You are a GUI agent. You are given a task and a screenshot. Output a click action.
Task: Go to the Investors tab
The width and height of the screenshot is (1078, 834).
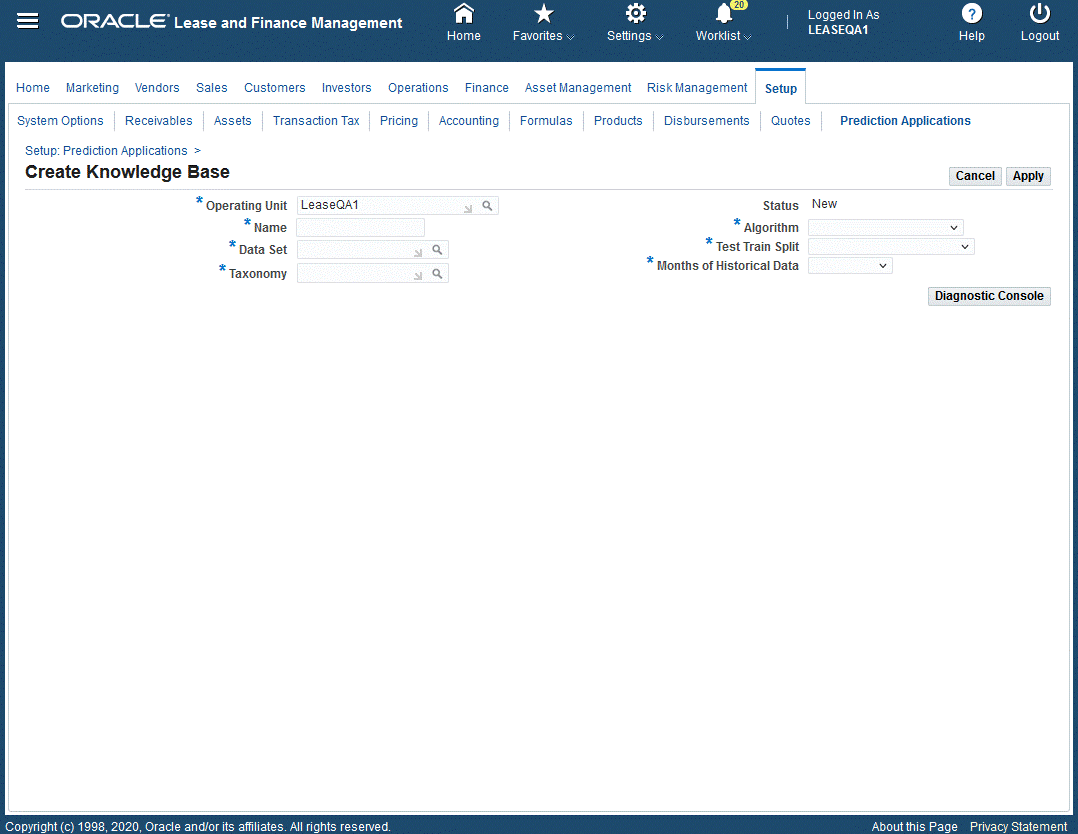(x=346, y=88)
